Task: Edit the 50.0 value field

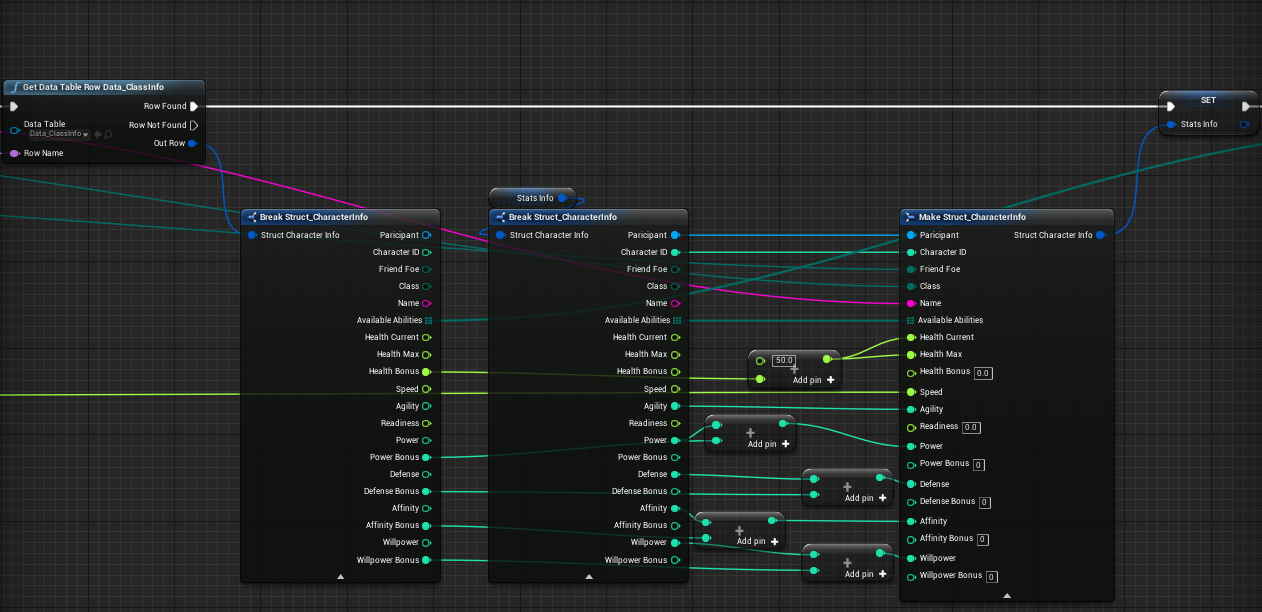Action: (x=784, y=359)
